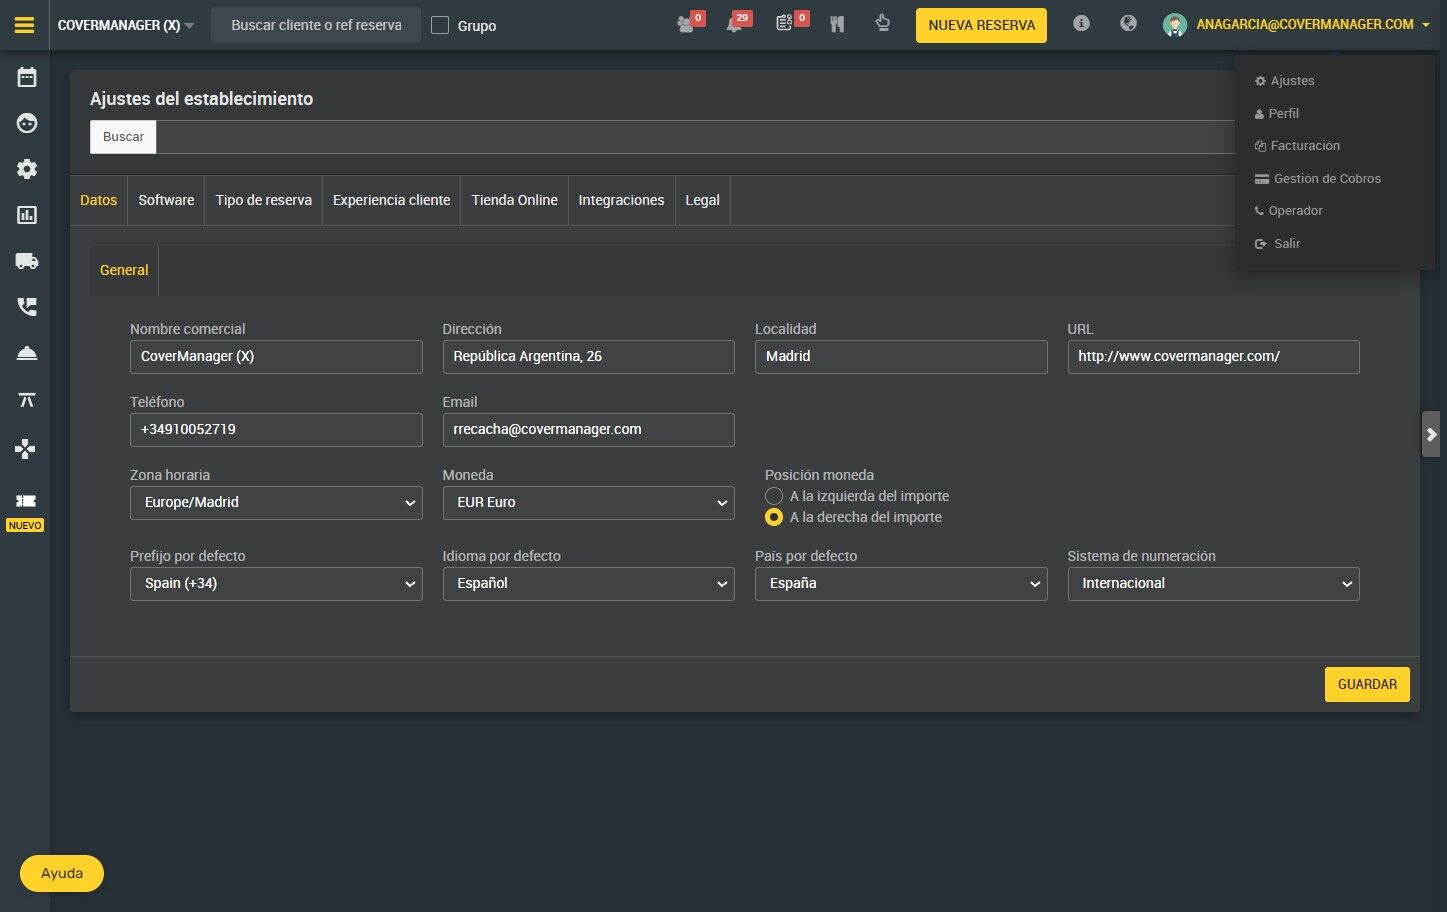Expand the Zona horaria dropdown

(276, 503)
